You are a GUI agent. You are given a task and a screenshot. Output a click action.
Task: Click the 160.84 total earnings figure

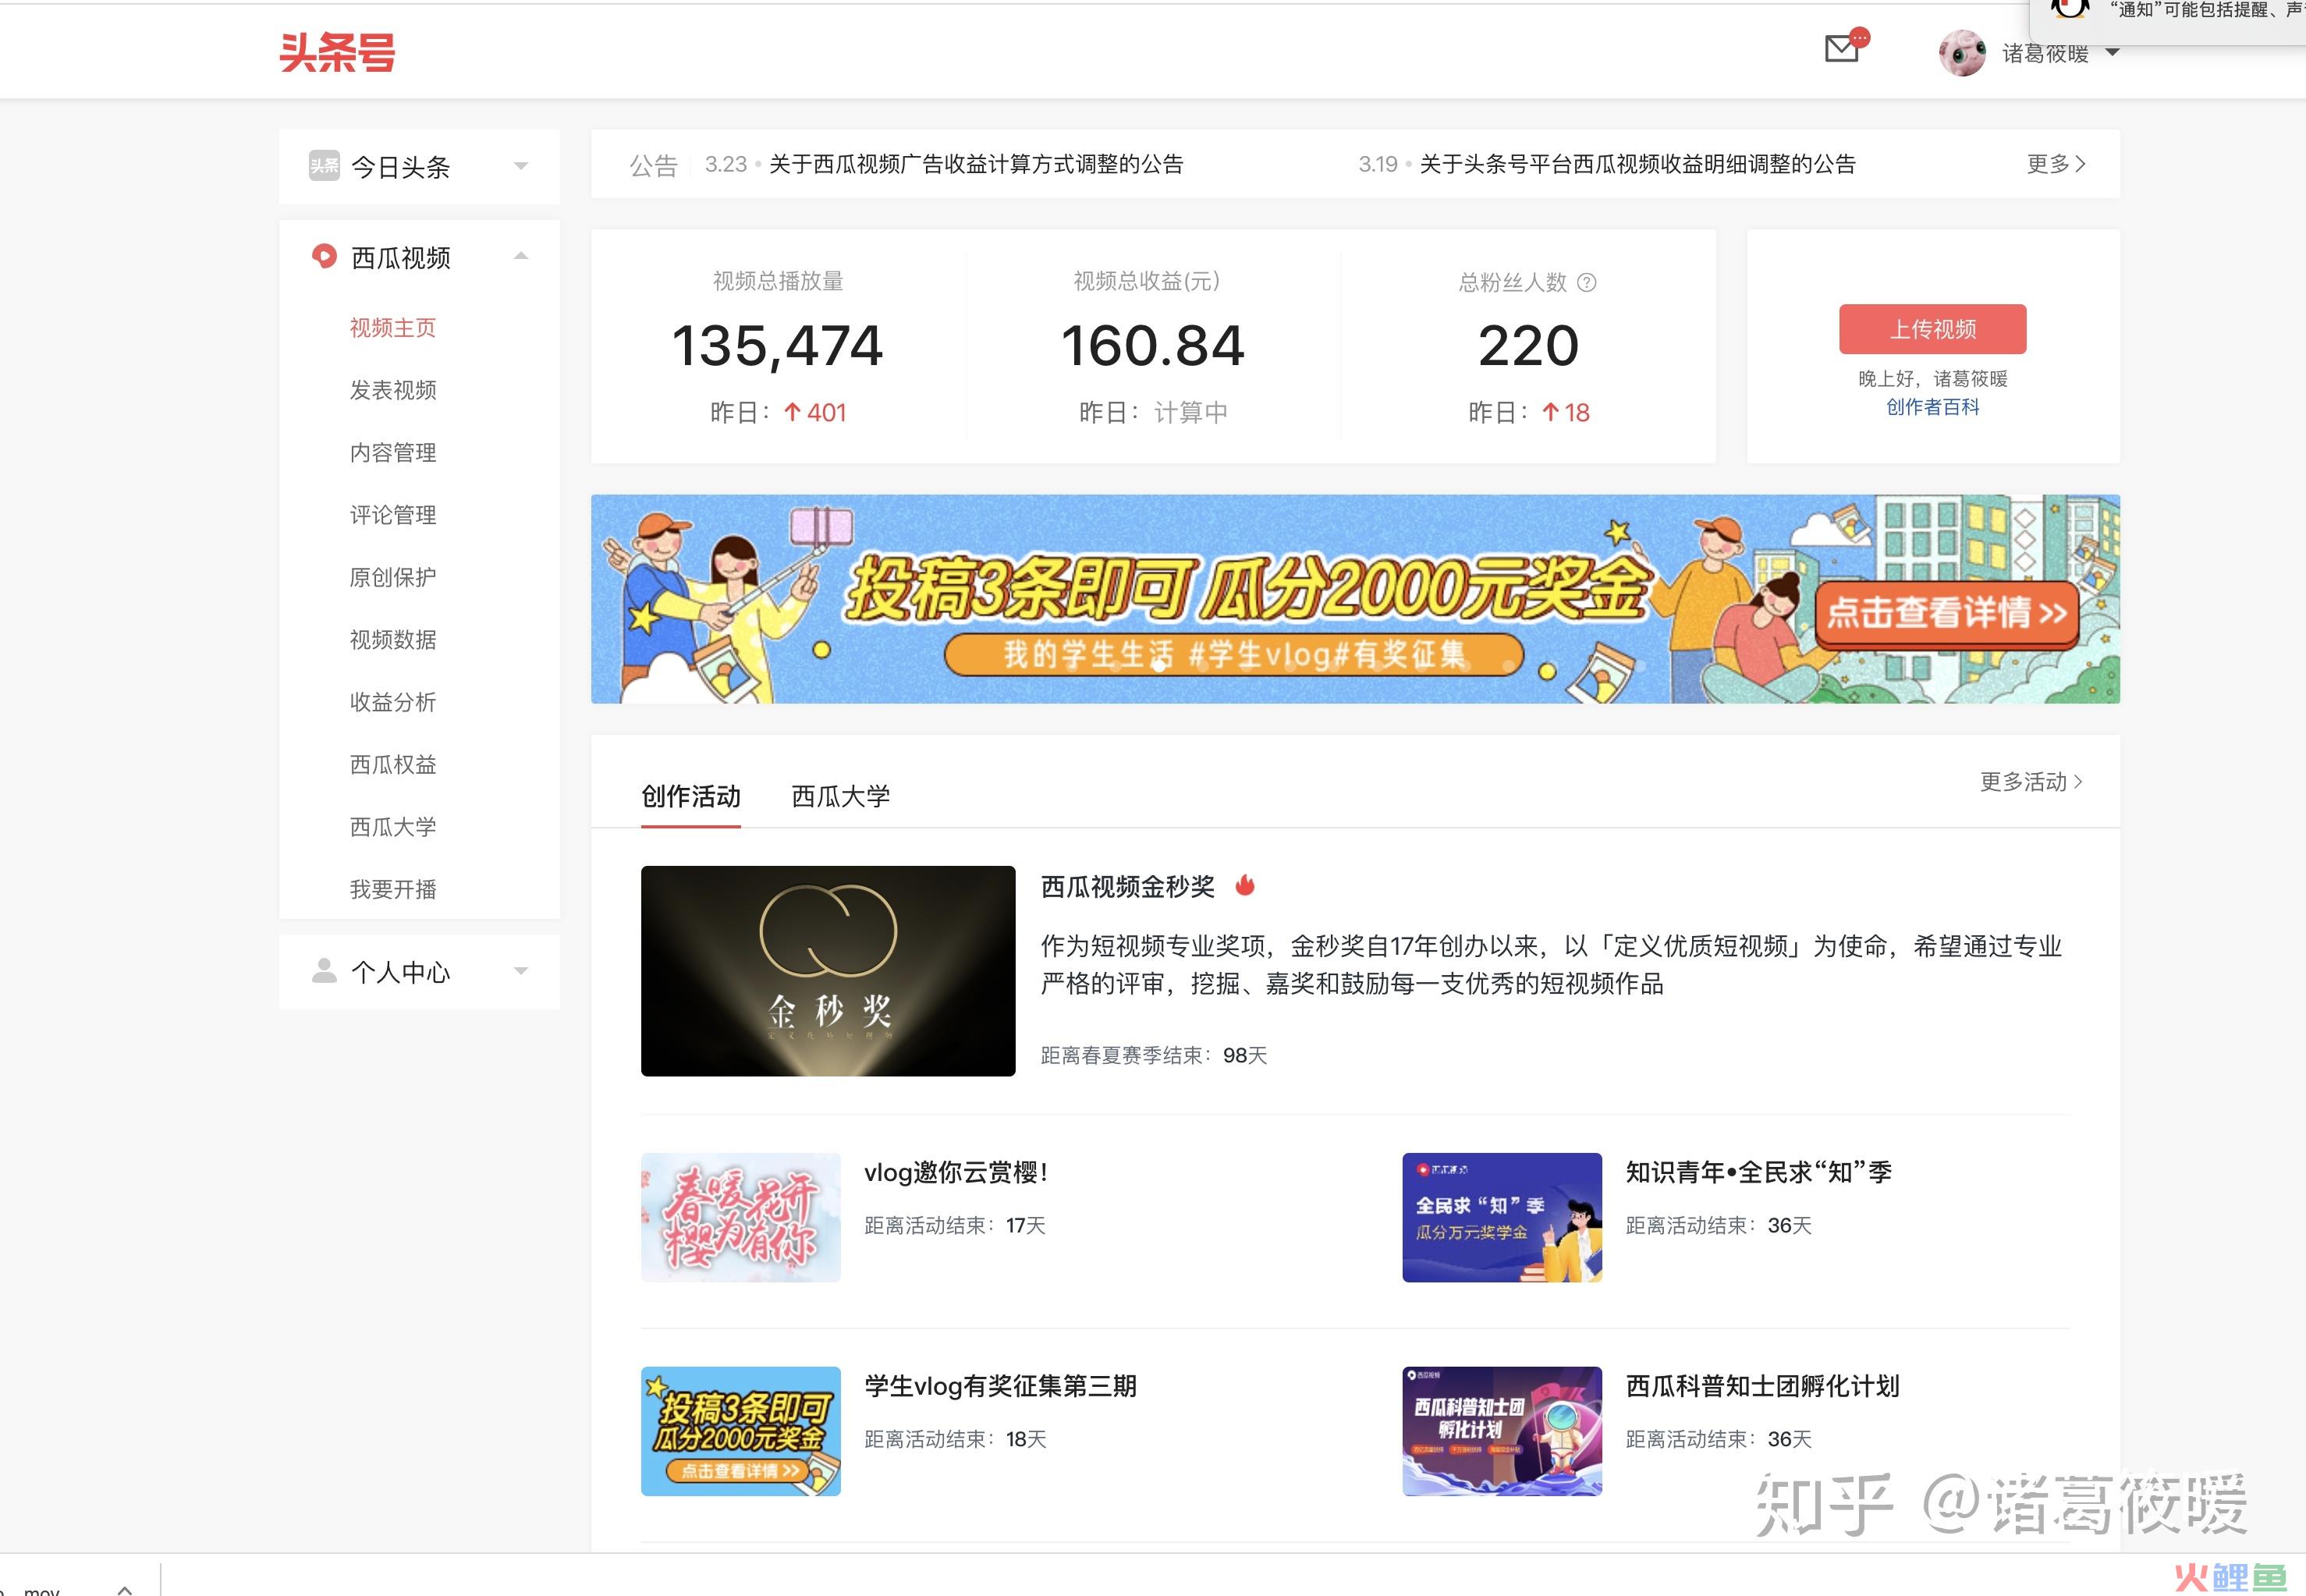pos(1153,346)
